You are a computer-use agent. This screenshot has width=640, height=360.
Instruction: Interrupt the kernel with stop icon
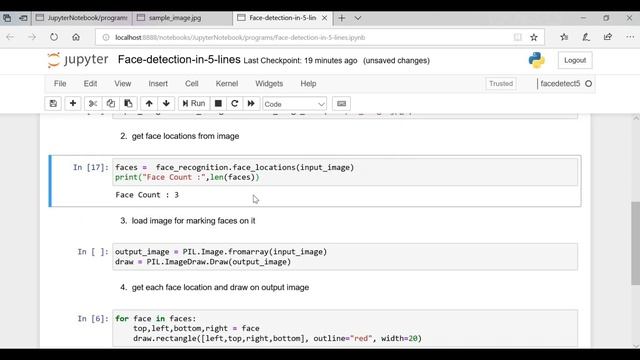[x=218, y=104]
